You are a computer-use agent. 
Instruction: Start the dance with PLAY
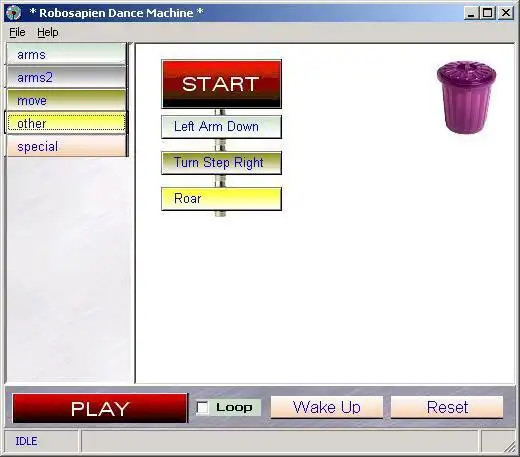(x=100, y=408)
